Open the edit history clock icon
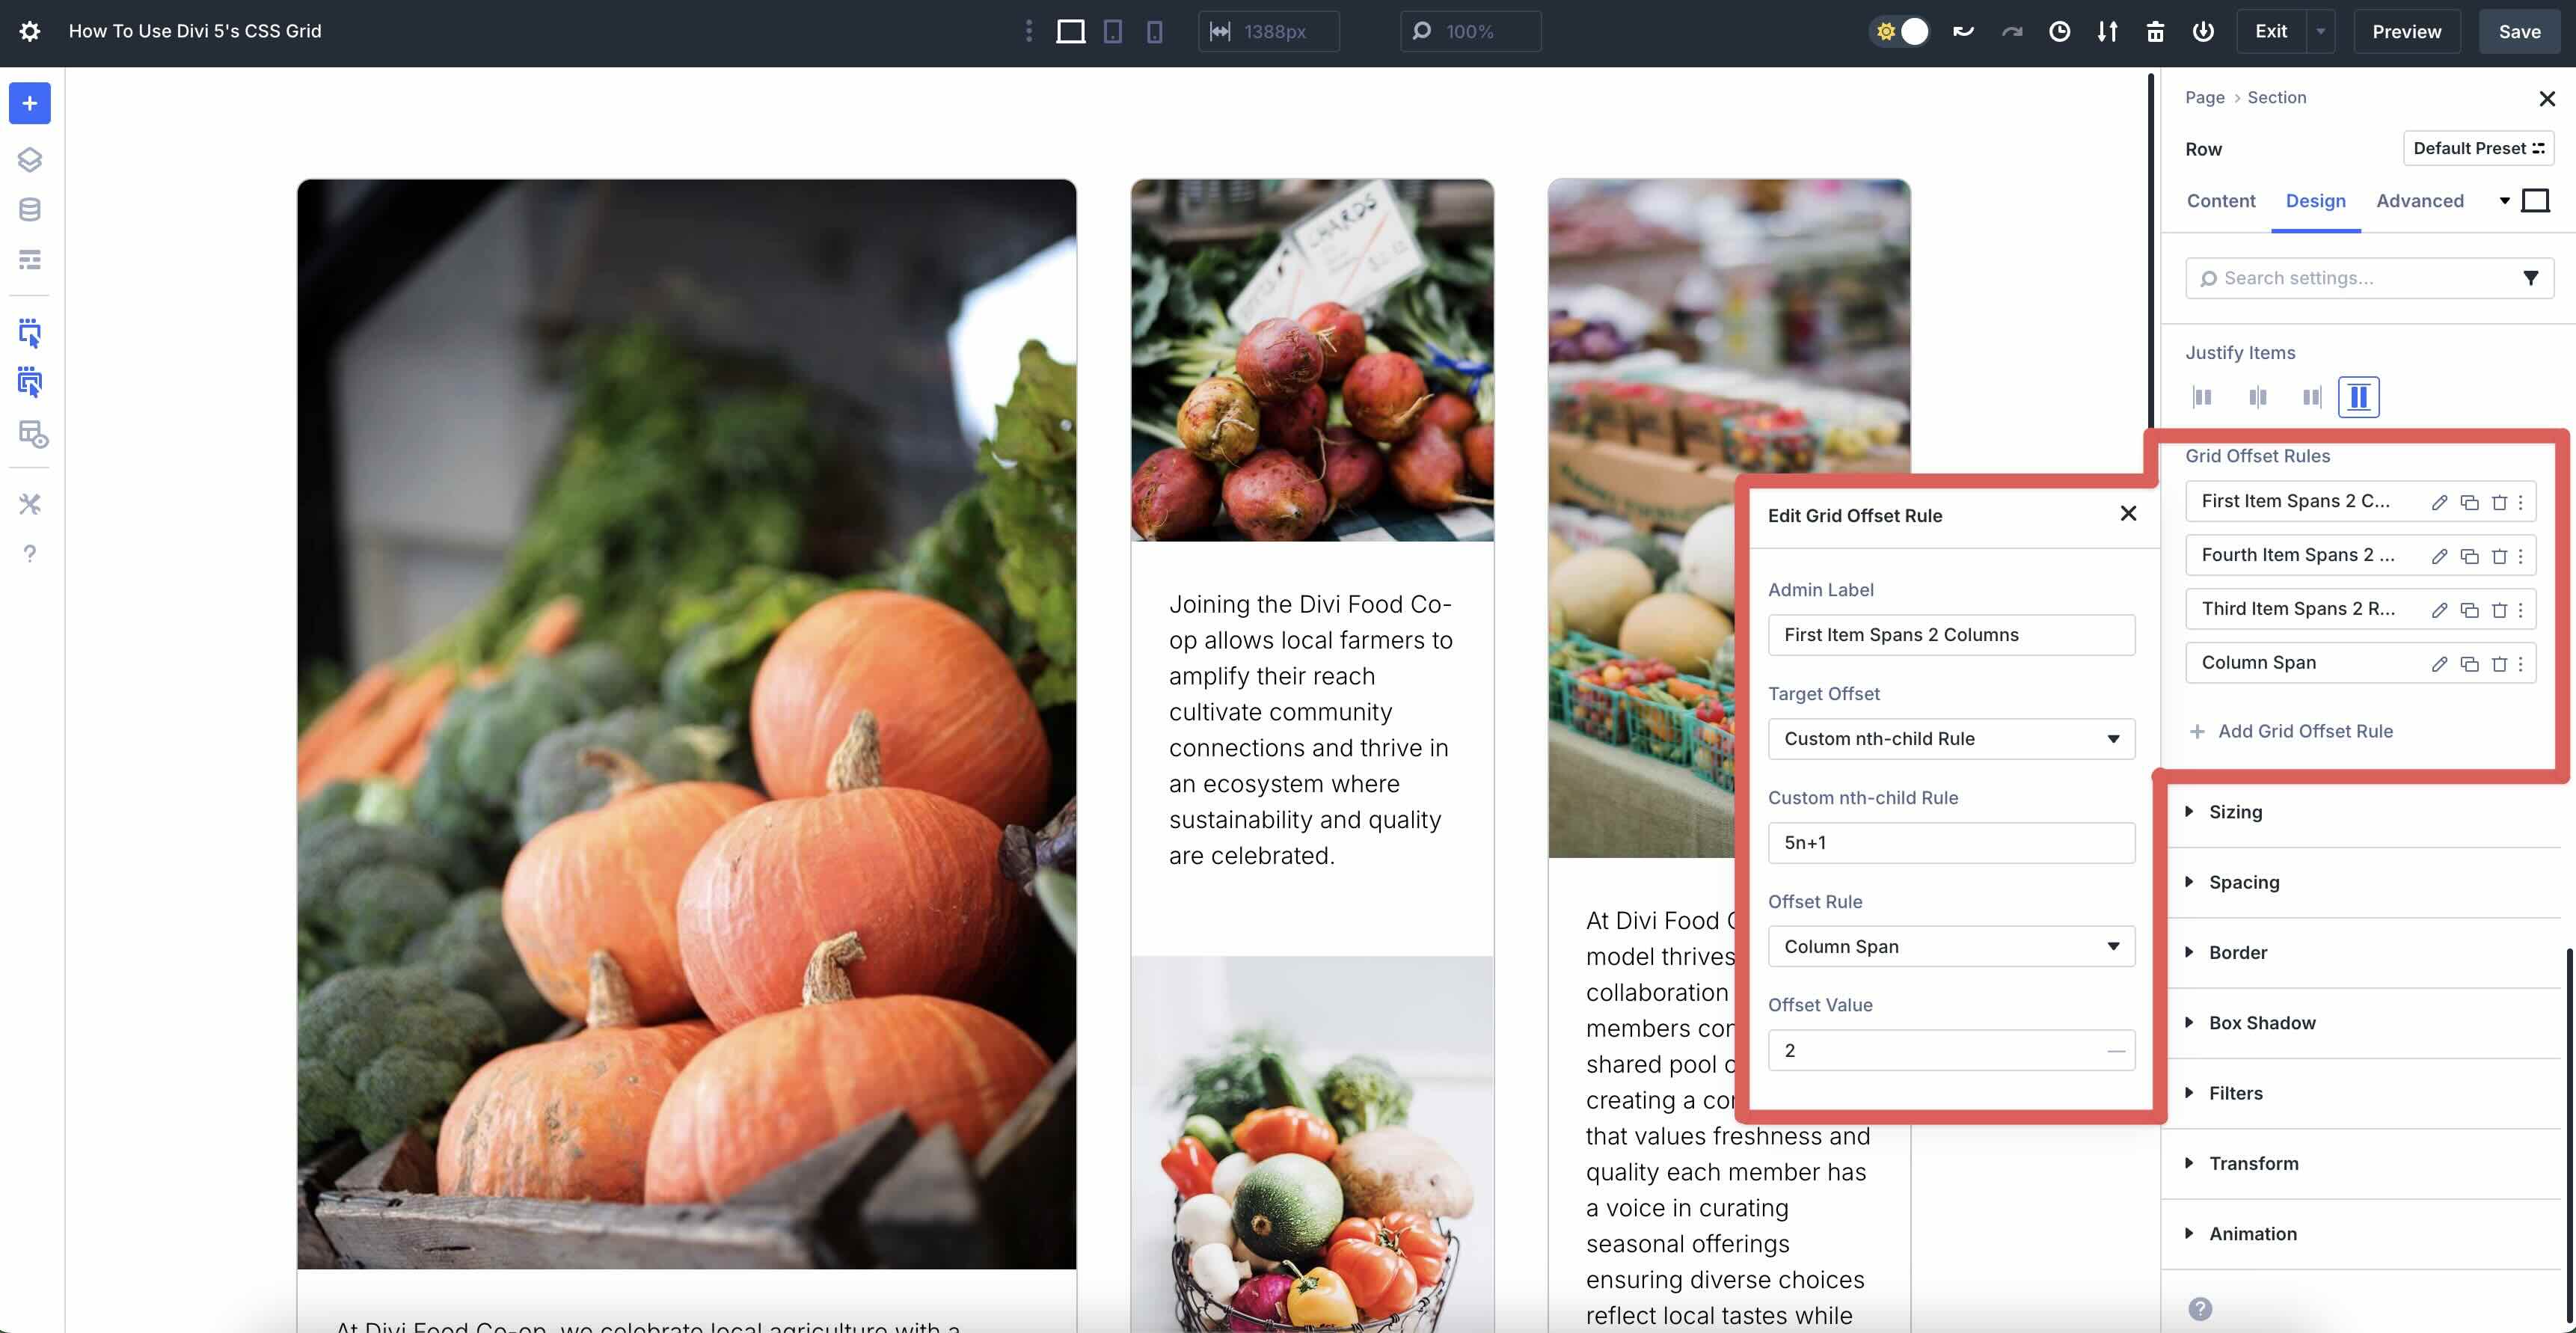 point(2059,31)
